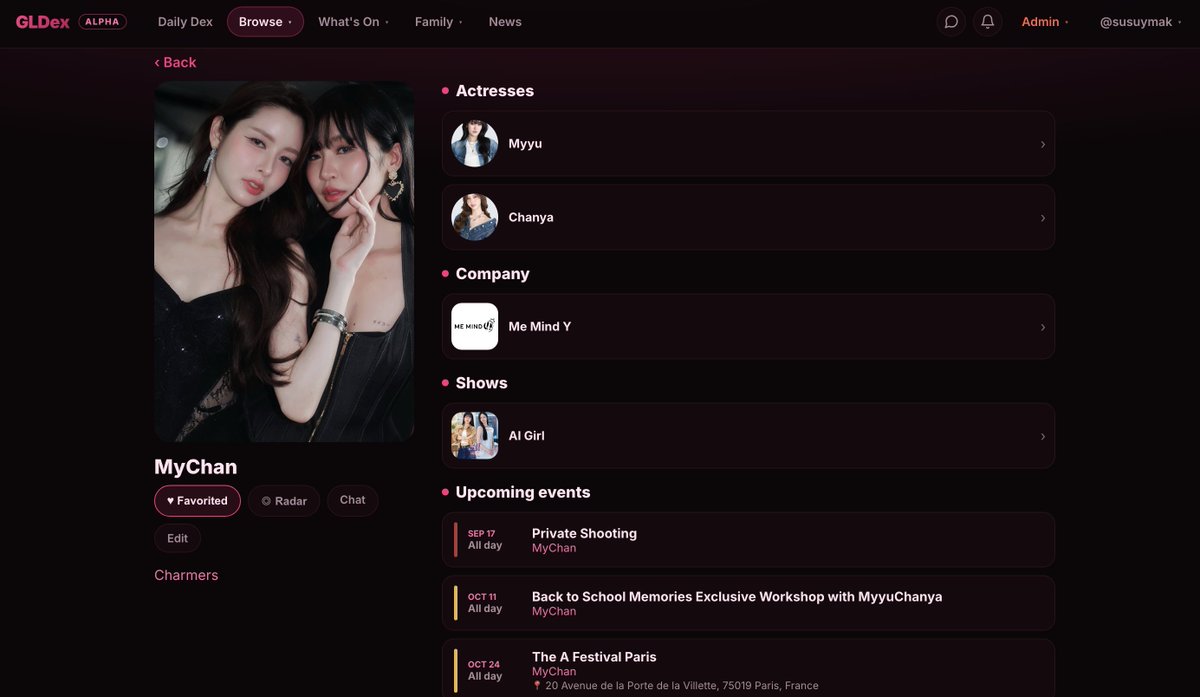The width and height of the screenshot is (1200, 697).
Task: Expand the Family menu
Action: coord(439,22)
